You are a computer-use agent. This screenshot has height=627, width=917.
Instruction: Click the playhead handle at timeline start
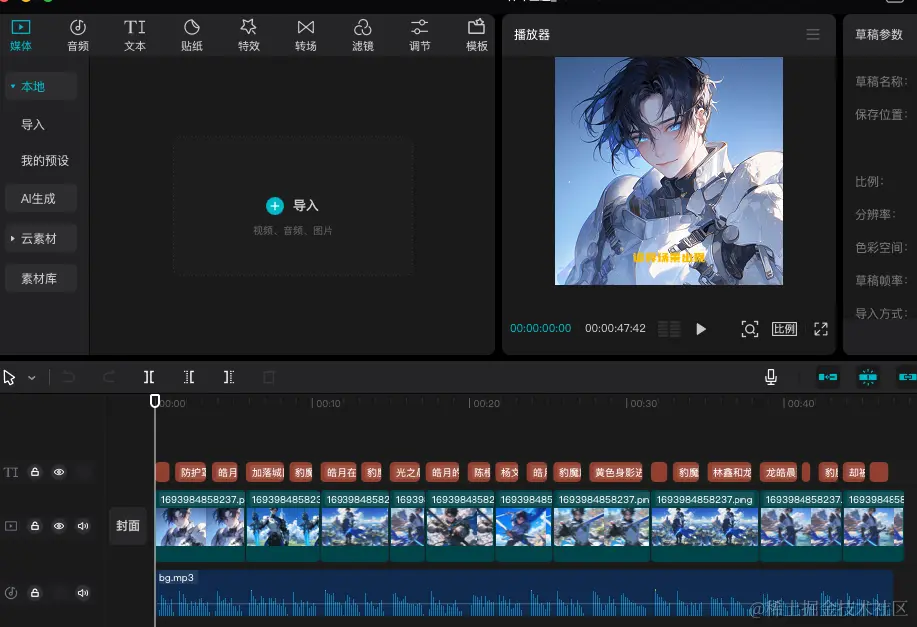tap(155, 401)
